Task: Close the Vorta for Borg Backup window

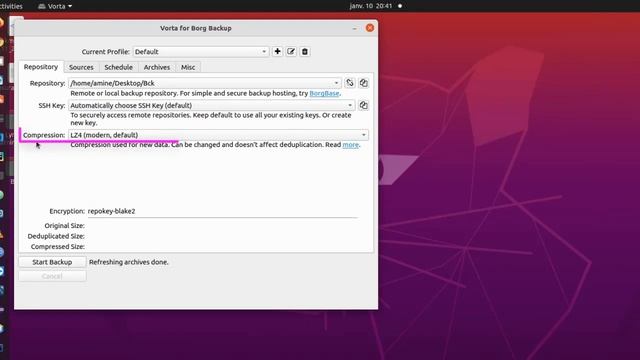Action: click(x=370, y=28)
